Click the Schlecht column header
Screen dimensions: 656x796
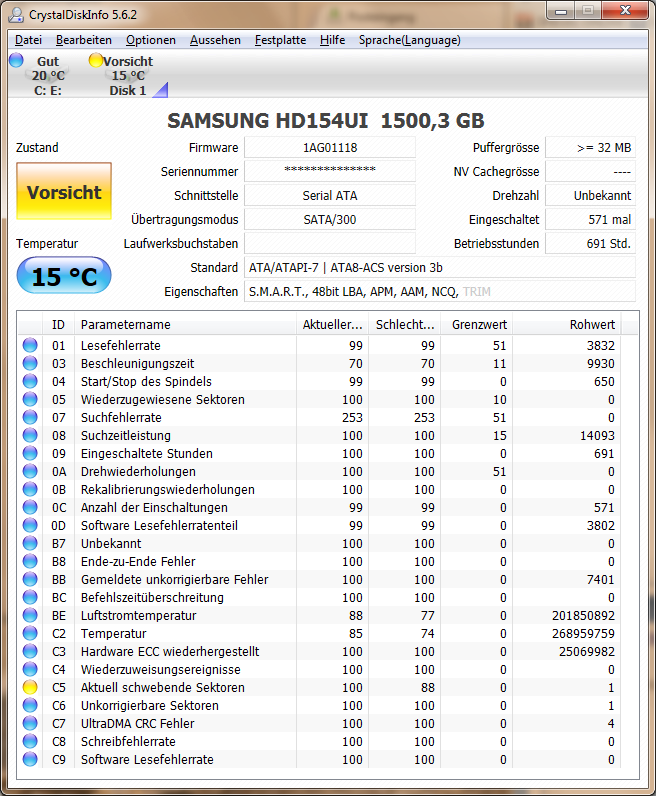[405, 324]
